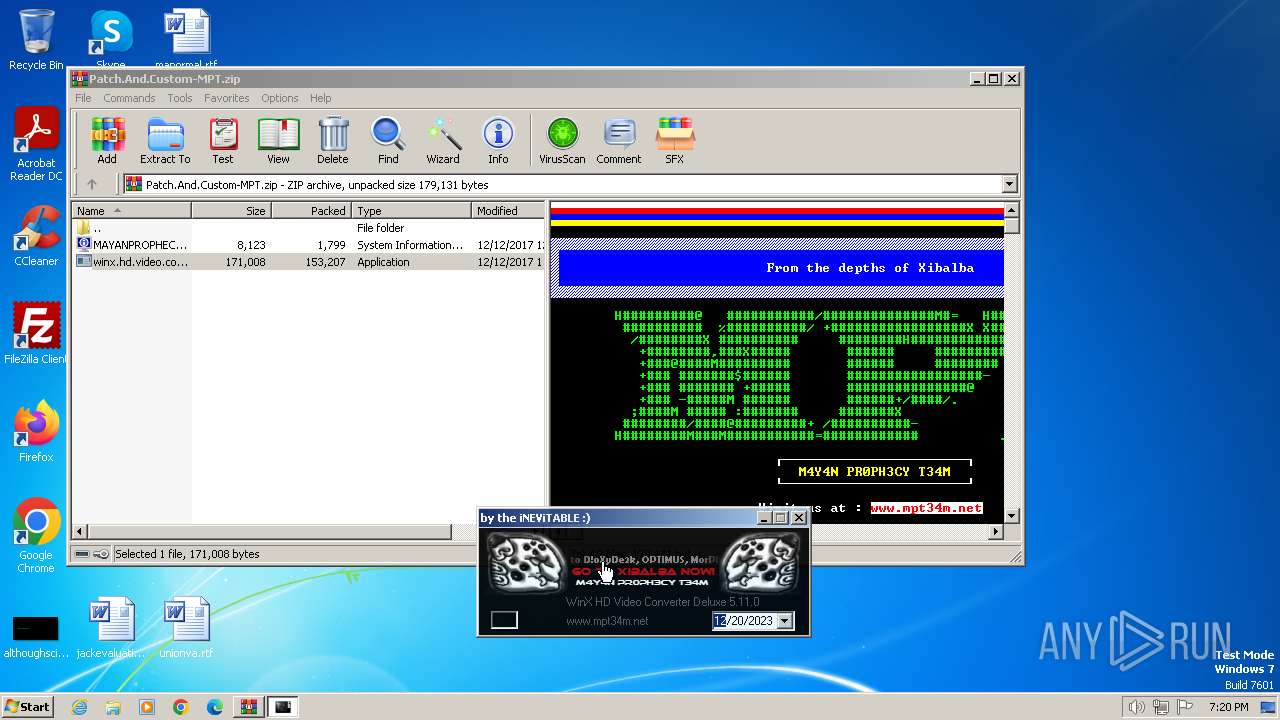The width and height of the screenshot is (1280, 720).
Task: Sort by Modified column header
Action: (508, 210)
